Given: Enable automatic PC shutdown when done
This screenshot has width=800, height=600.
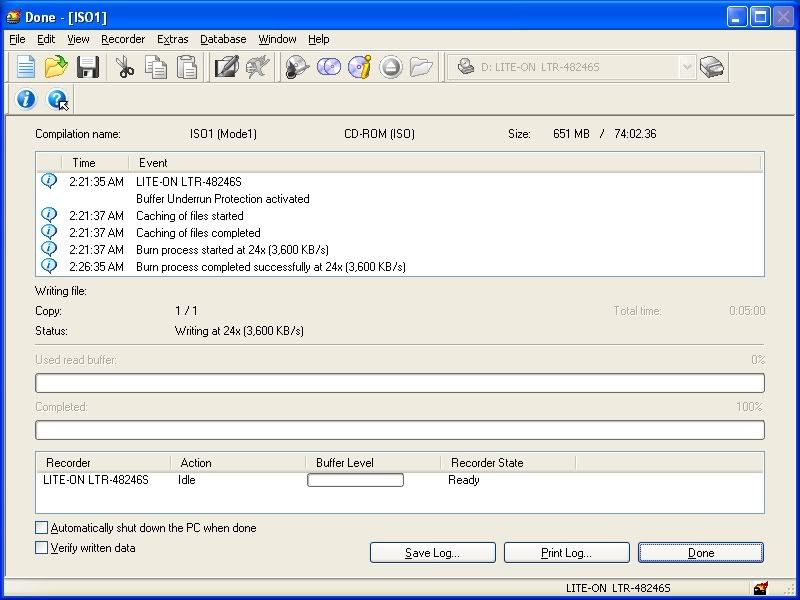Looking at the screenshot, I should click(42, 528).
